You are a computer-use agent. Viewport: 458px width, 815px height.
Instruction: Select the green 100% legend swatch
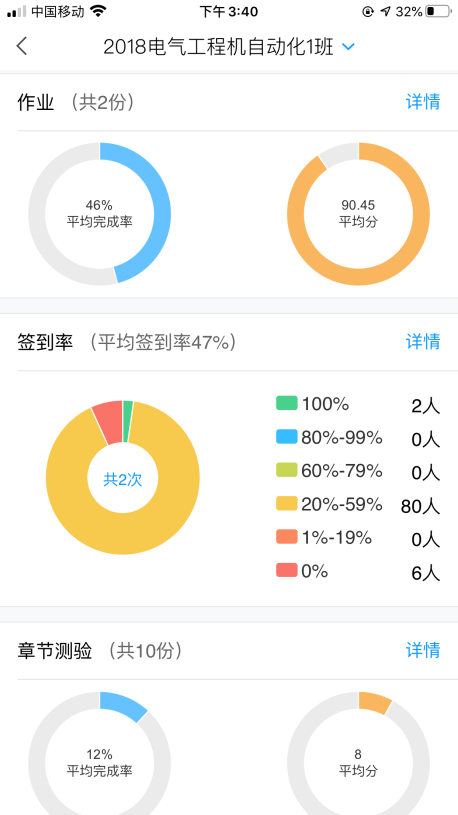click(286, 403)
